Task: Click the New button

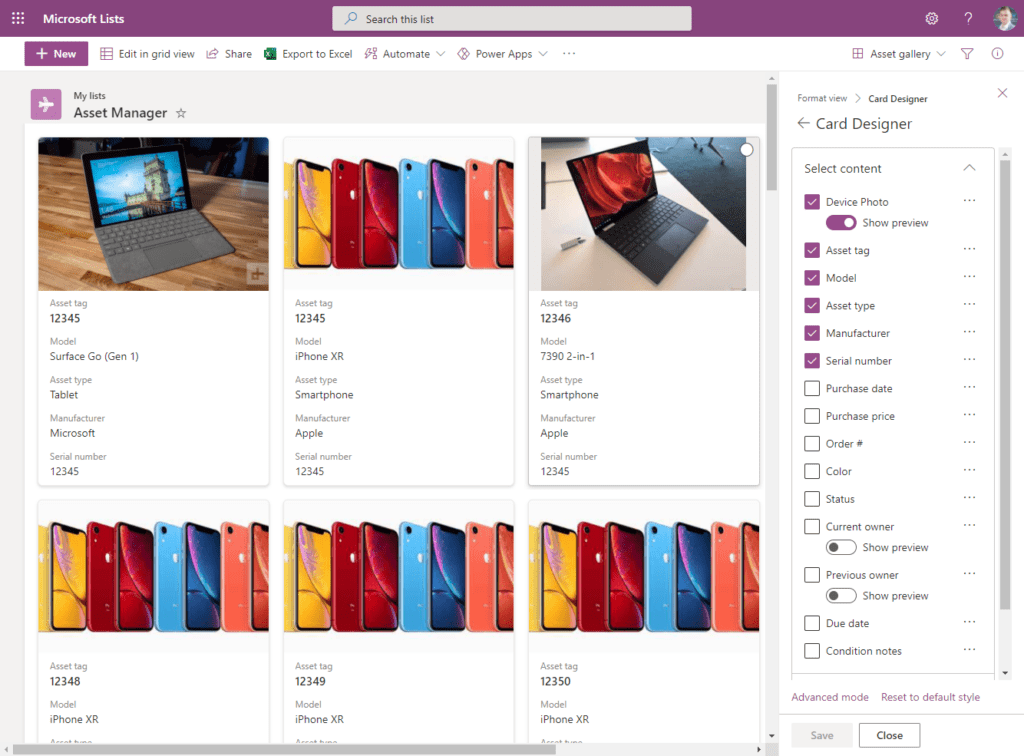Action: [56, 54]
